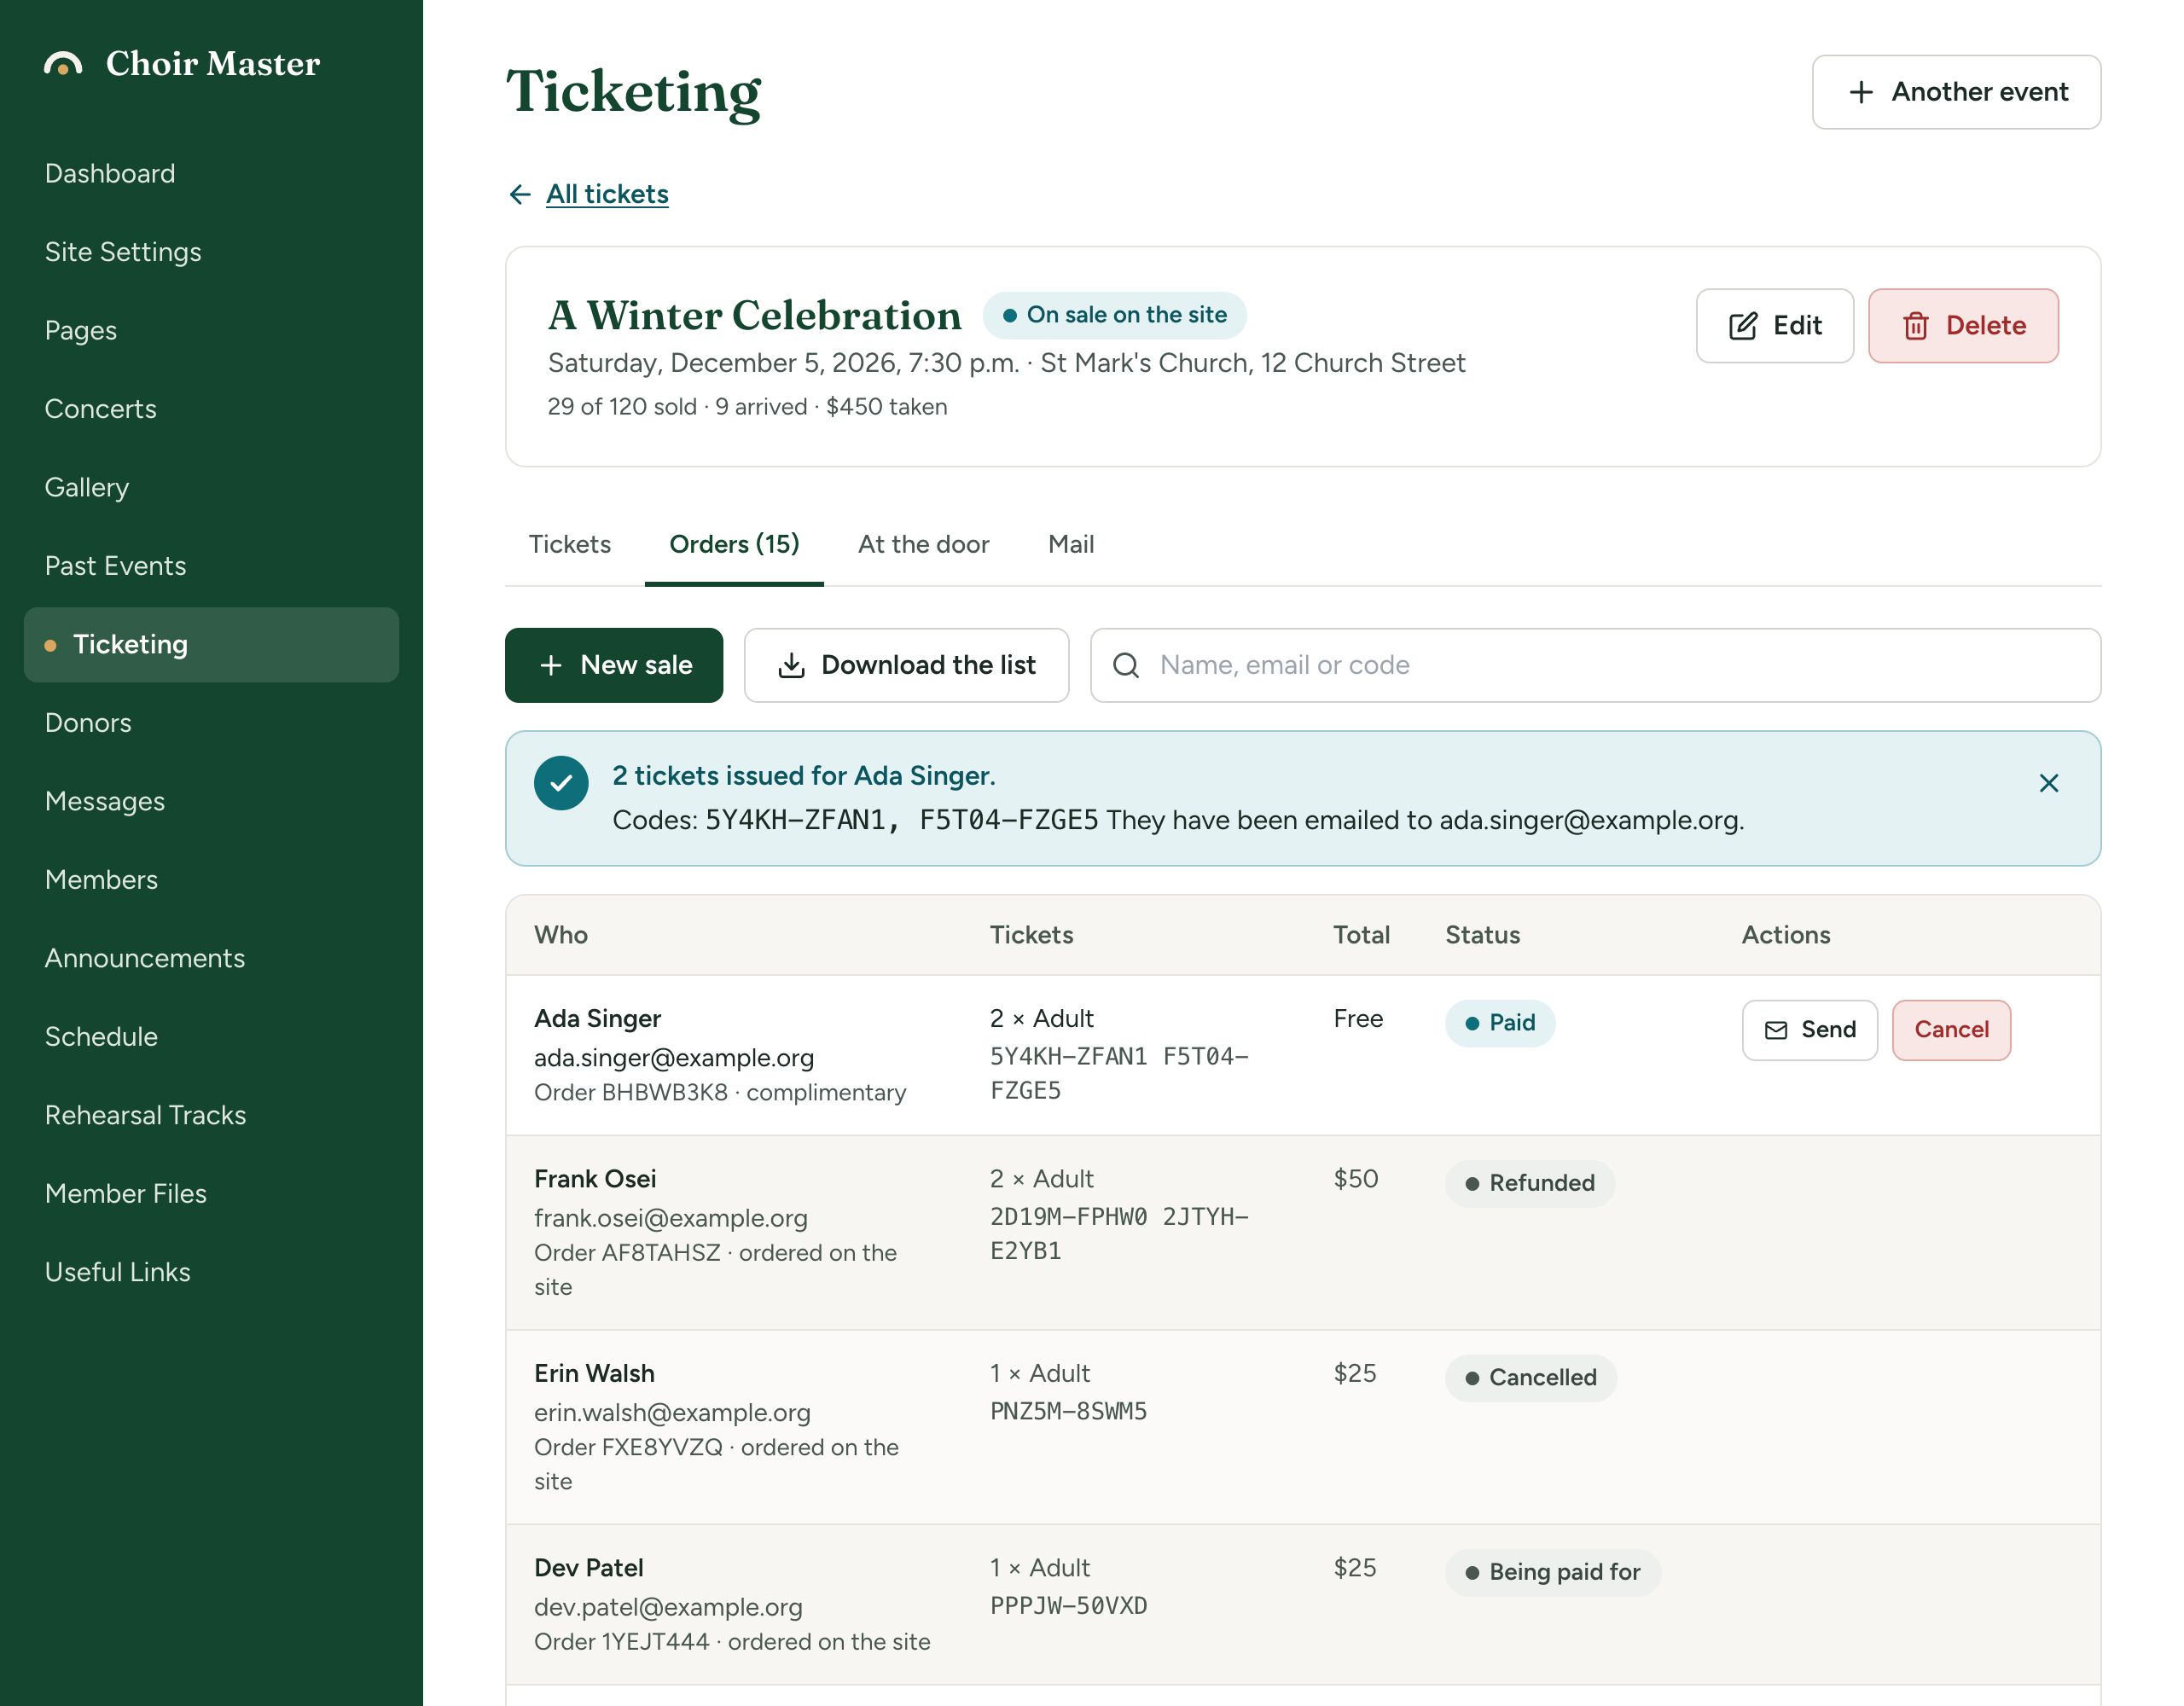Click the Actions column header

[1785, 935]
